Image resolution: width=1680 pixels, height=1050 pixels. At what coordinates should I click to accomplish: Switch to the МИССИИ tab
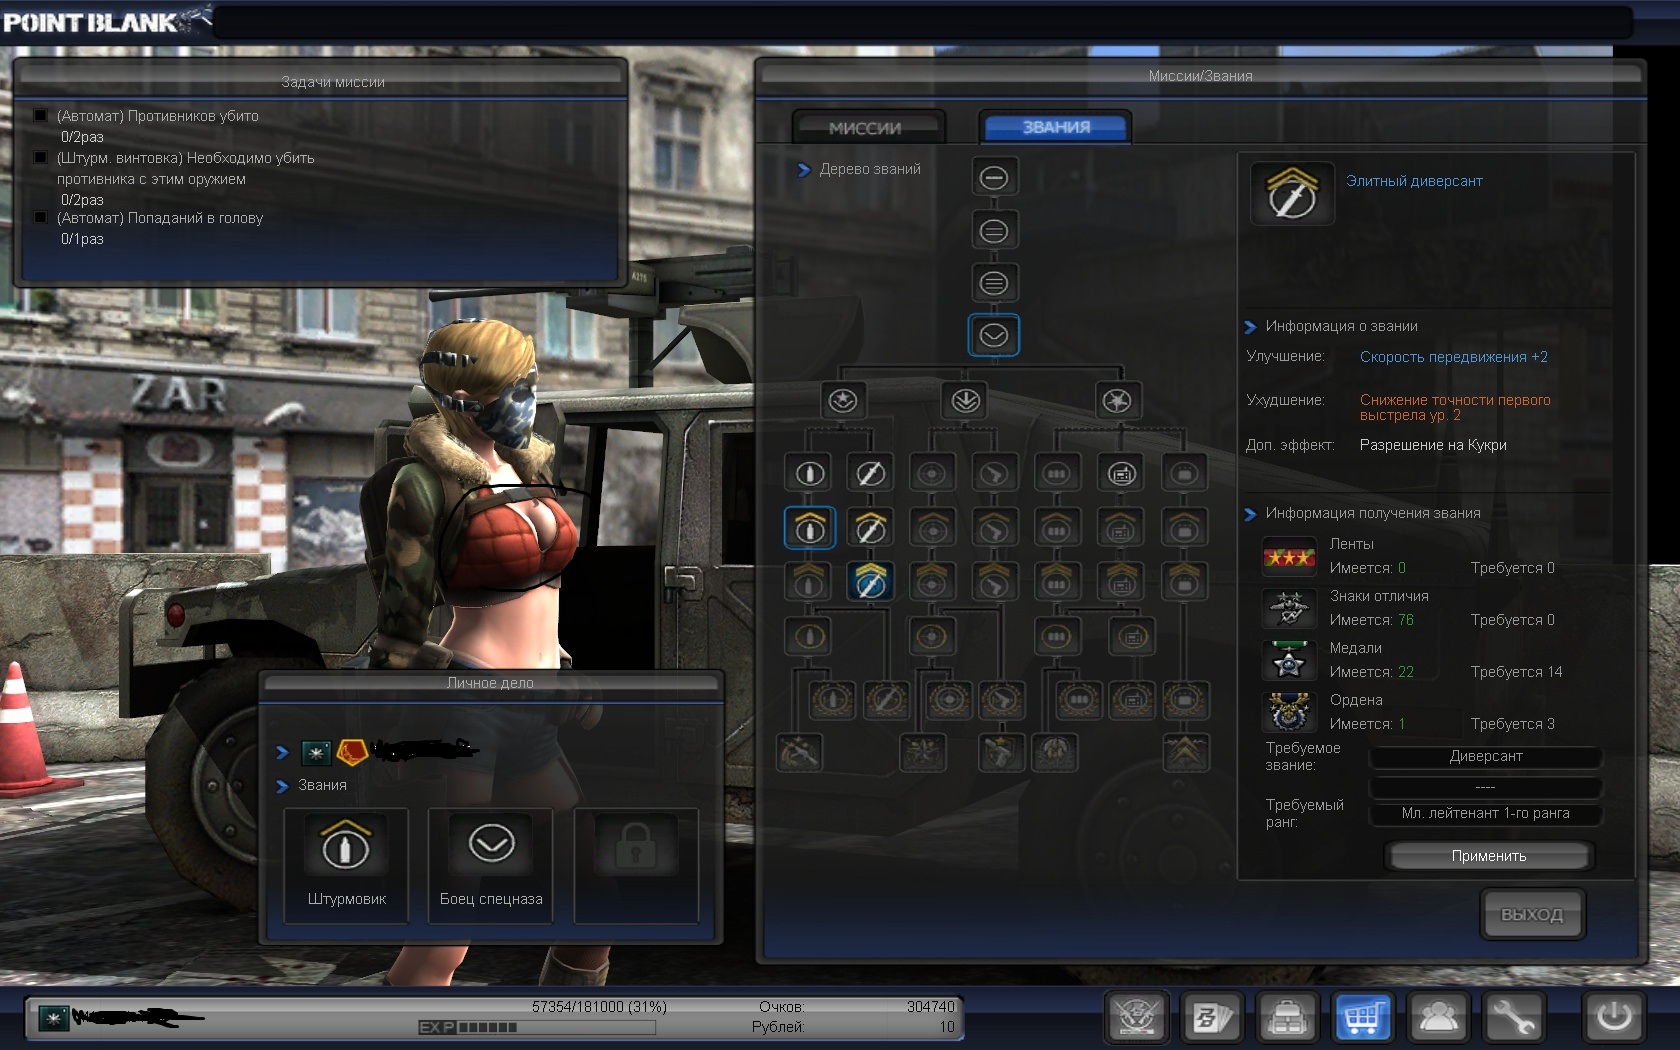[x=866, y=128]
